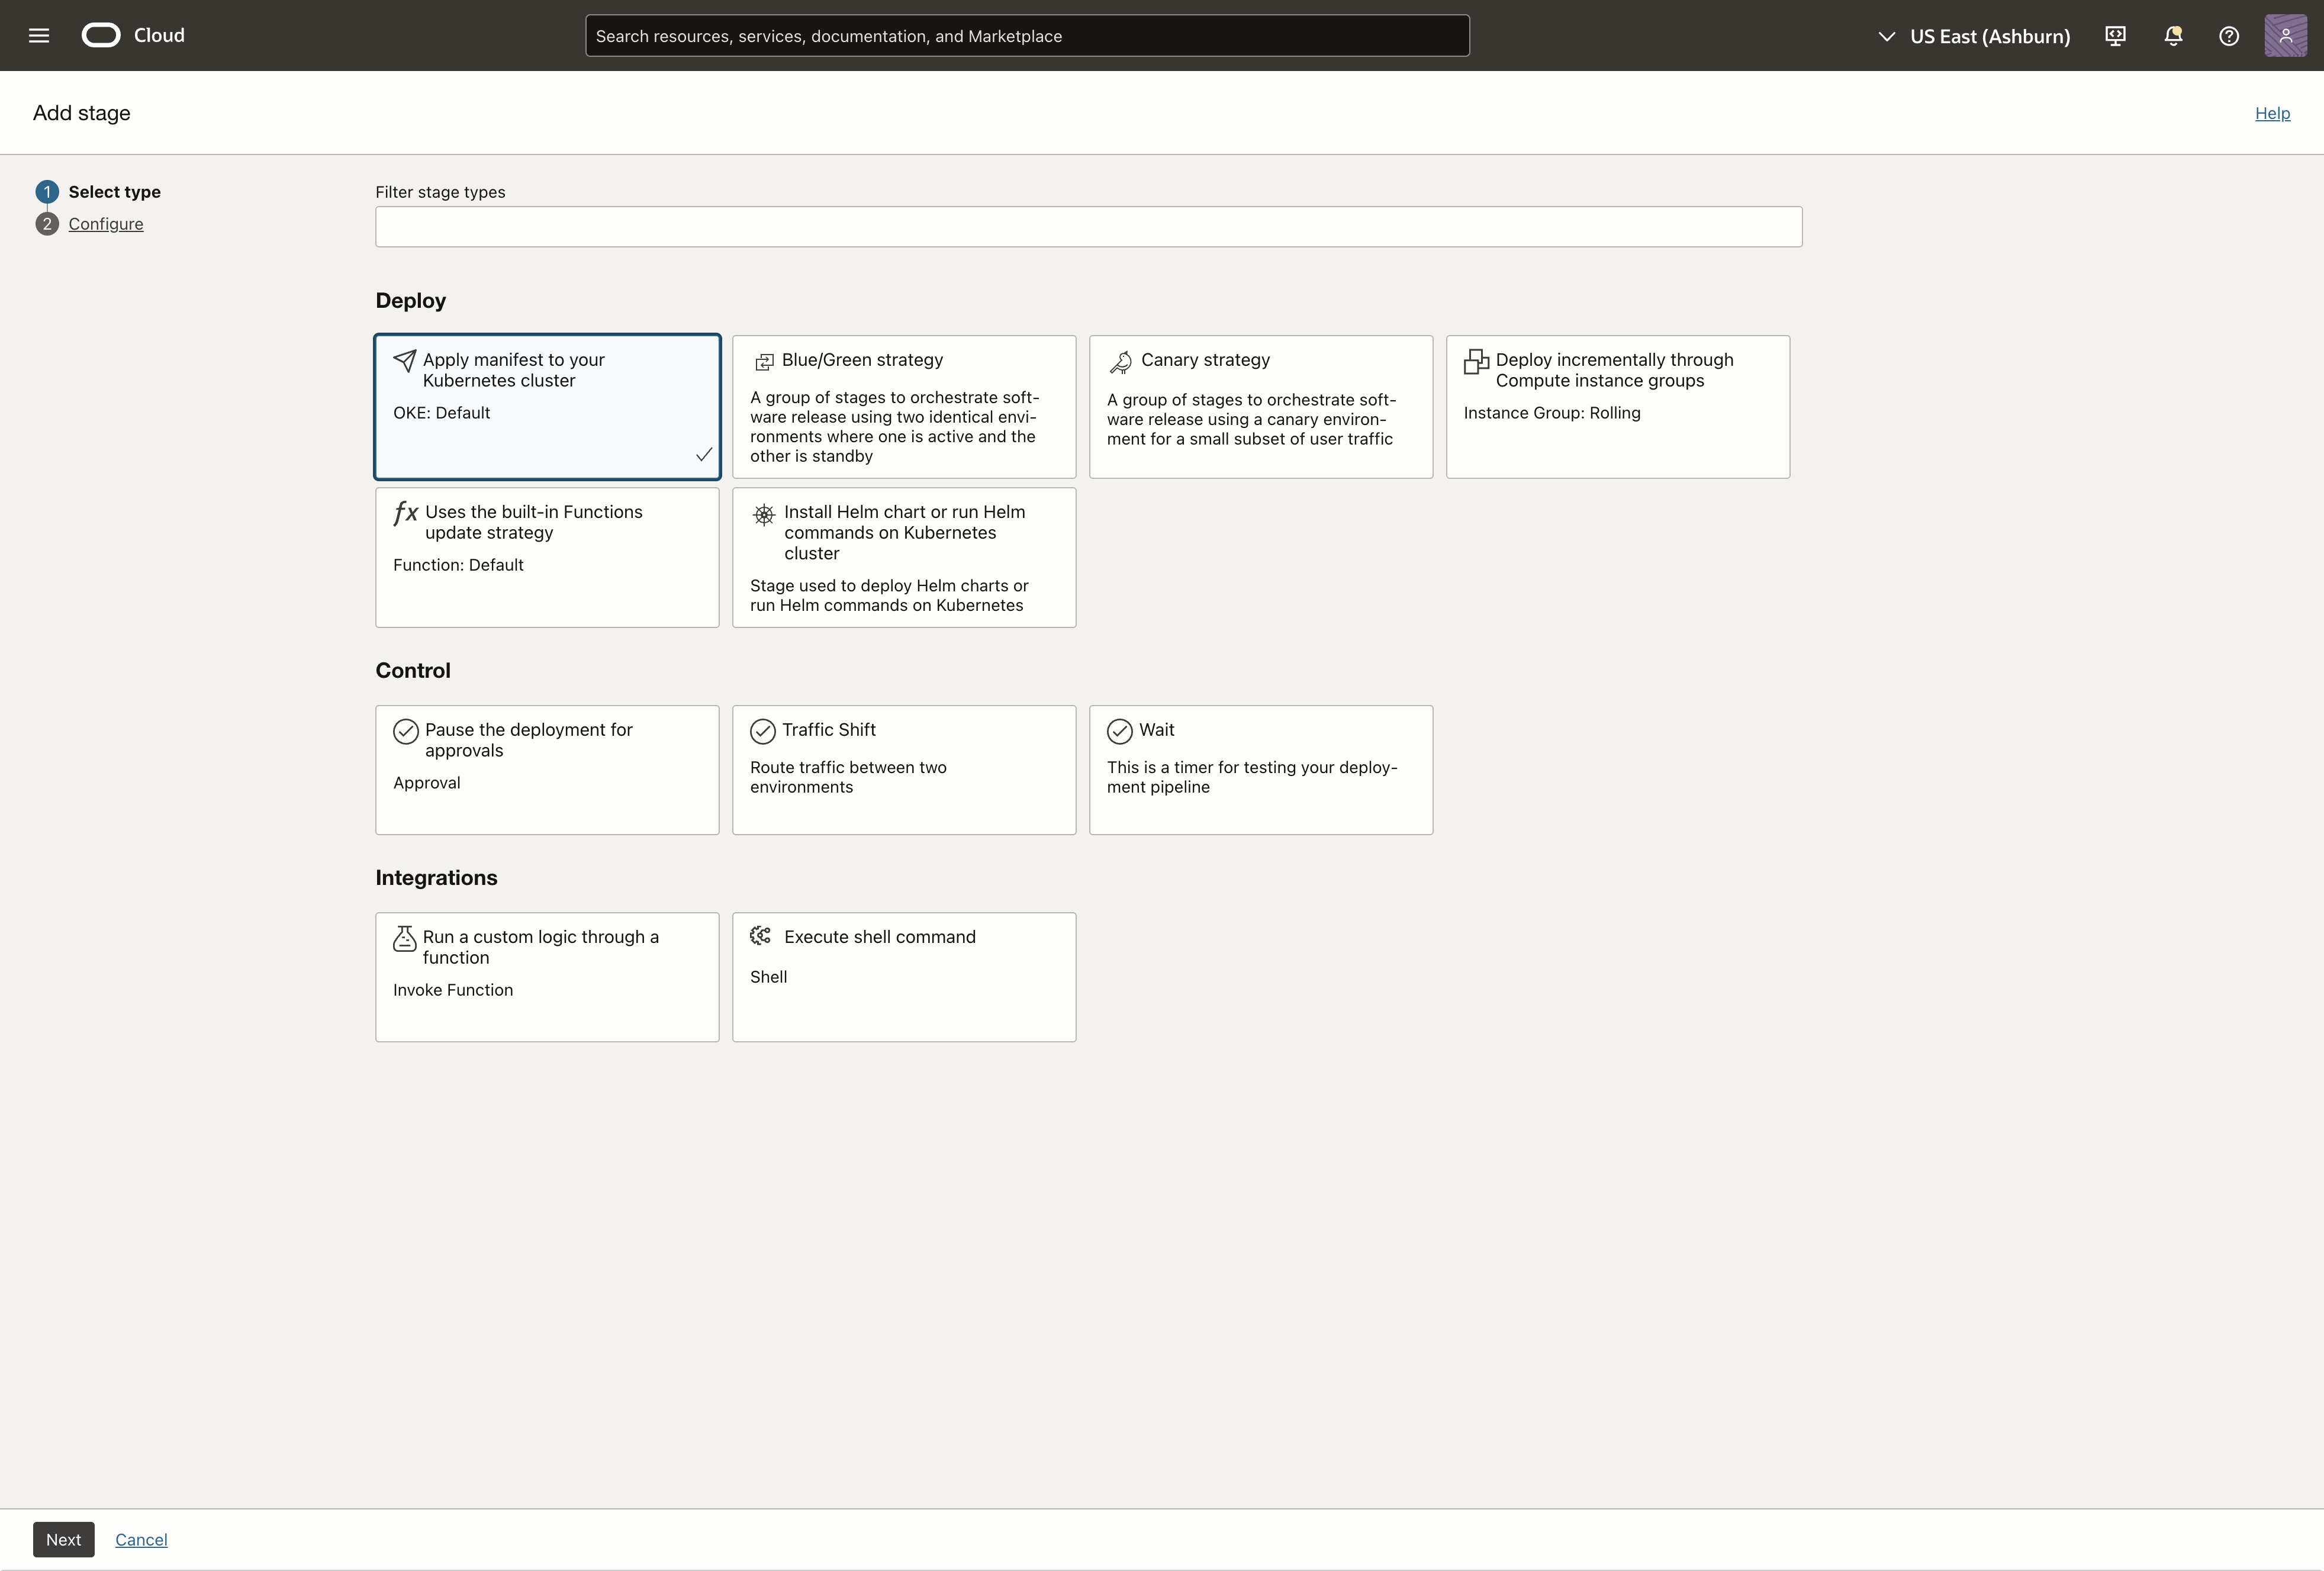Image resolution: width=2324 pixels, height=1571 pixels.
Task: Open the help question mark icon
Action: tap(2228, 36)
